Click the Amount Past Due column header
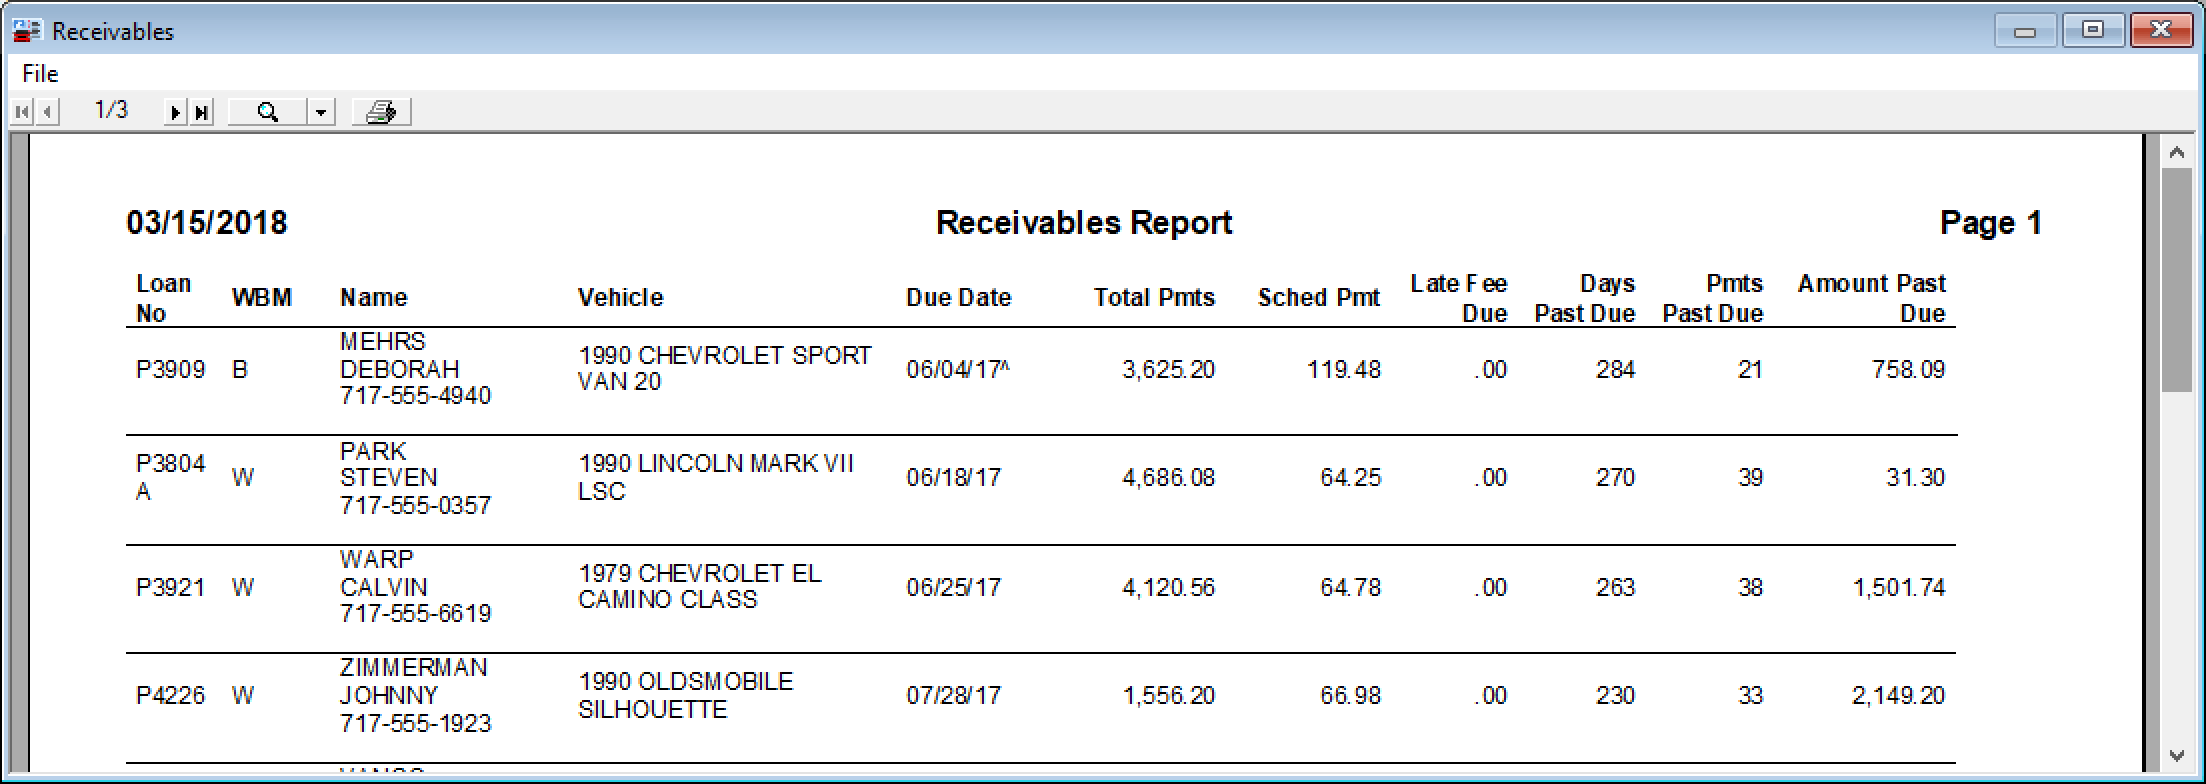The image size is (2206, 784). [1871, 298]
